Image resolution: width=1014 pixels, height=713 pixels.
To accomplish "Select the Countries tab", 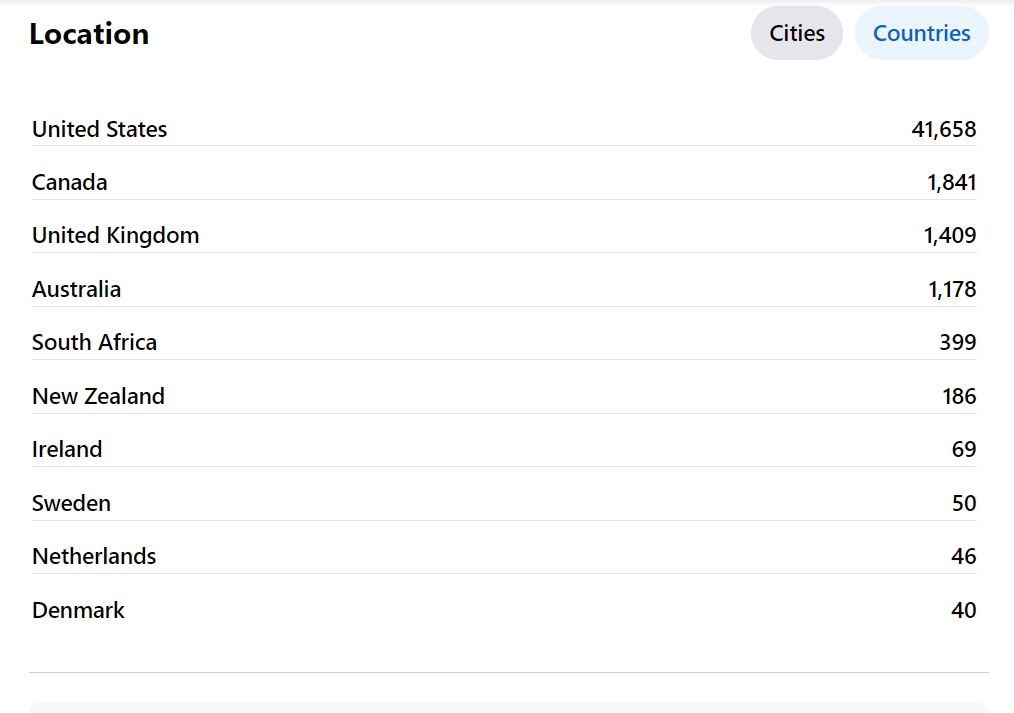I will [x=921, y=33].
